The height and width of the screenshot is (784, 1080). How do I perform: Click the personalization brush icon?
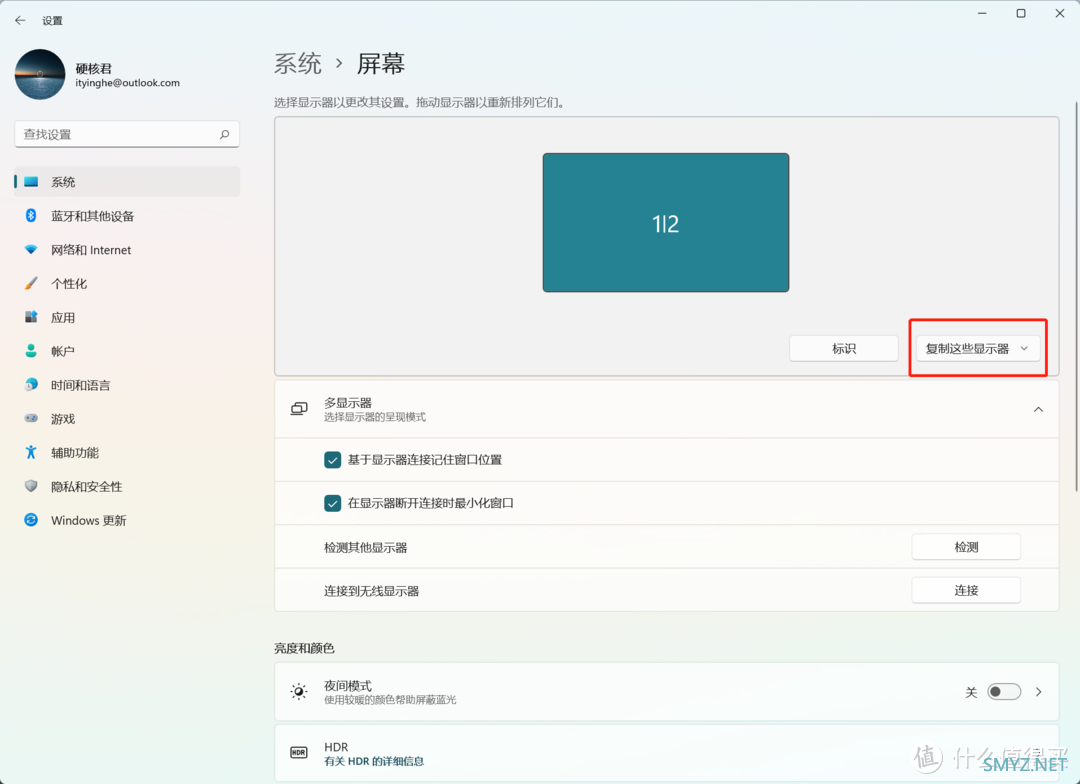tap(31, 283)
